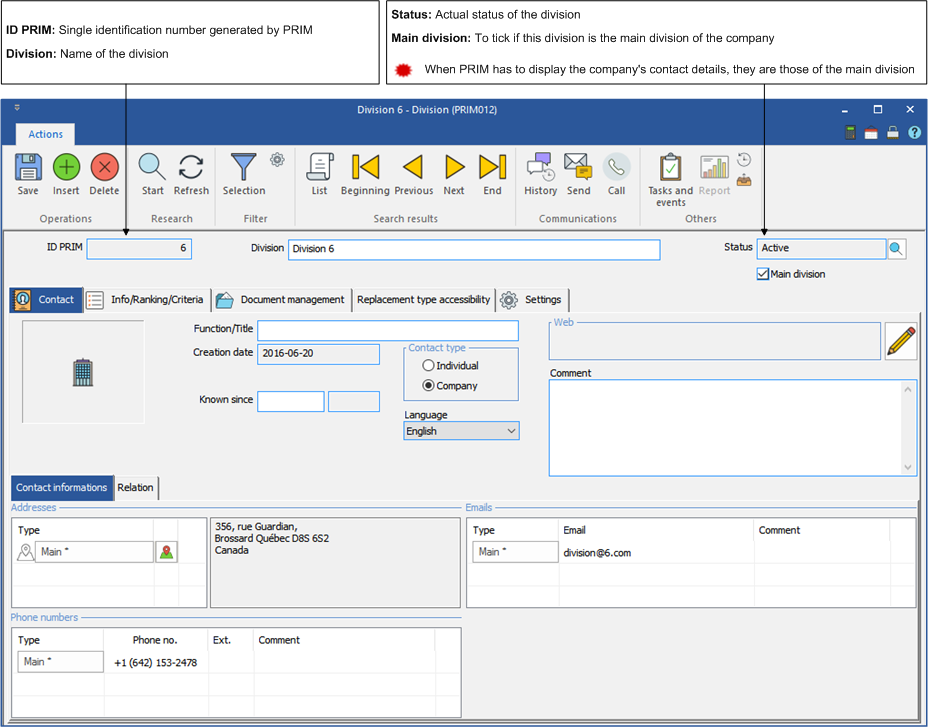Click the green Insert plus icon

66,168
